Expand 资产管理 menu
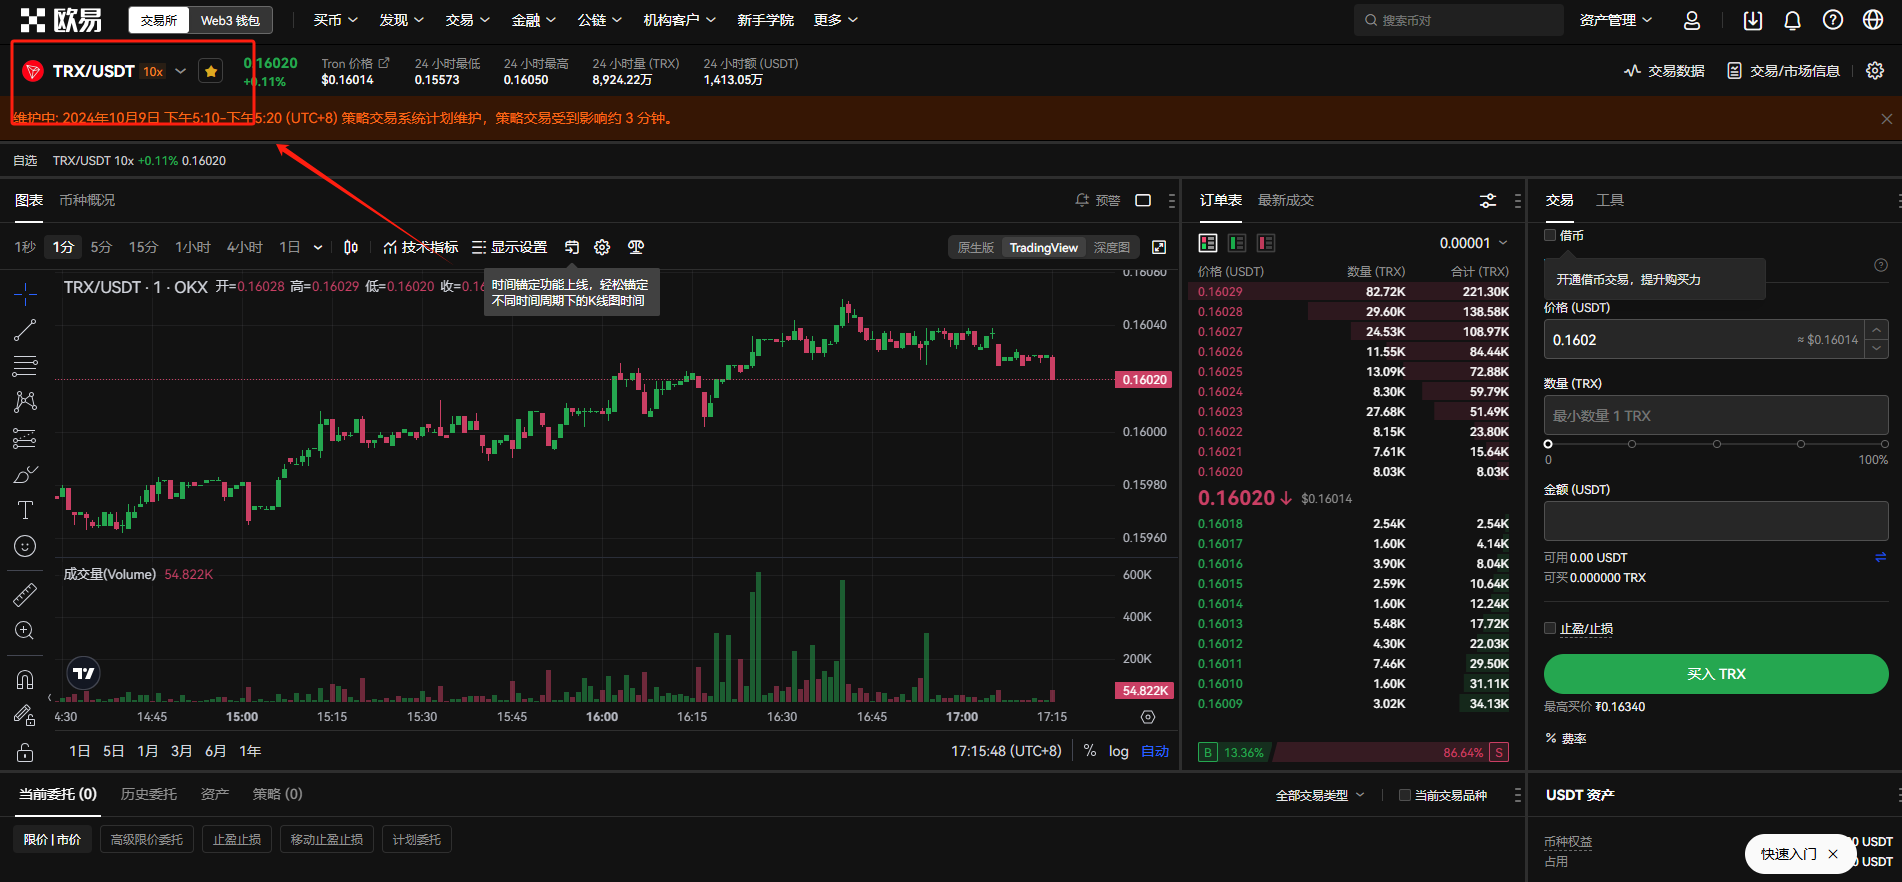The image size is (1902, 882). (x=1616, y=20)
